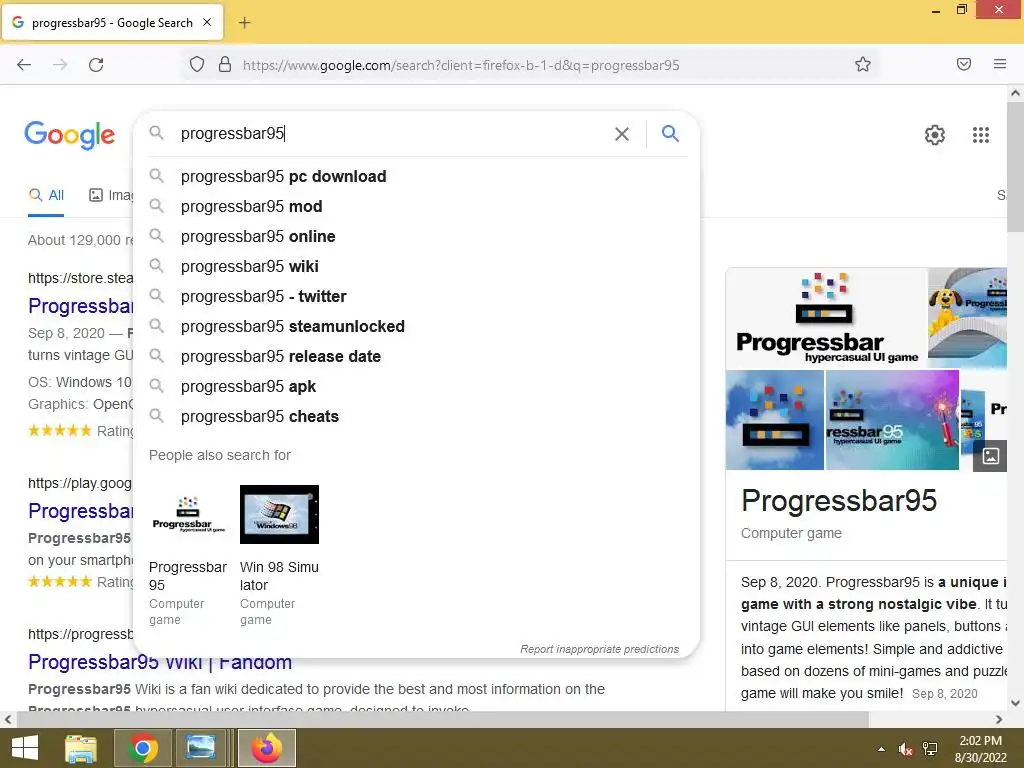Viewport: 1024px width, 768px height.
Task: Click the vertical scrollbar down arrow
Action: click(1015, 703)
